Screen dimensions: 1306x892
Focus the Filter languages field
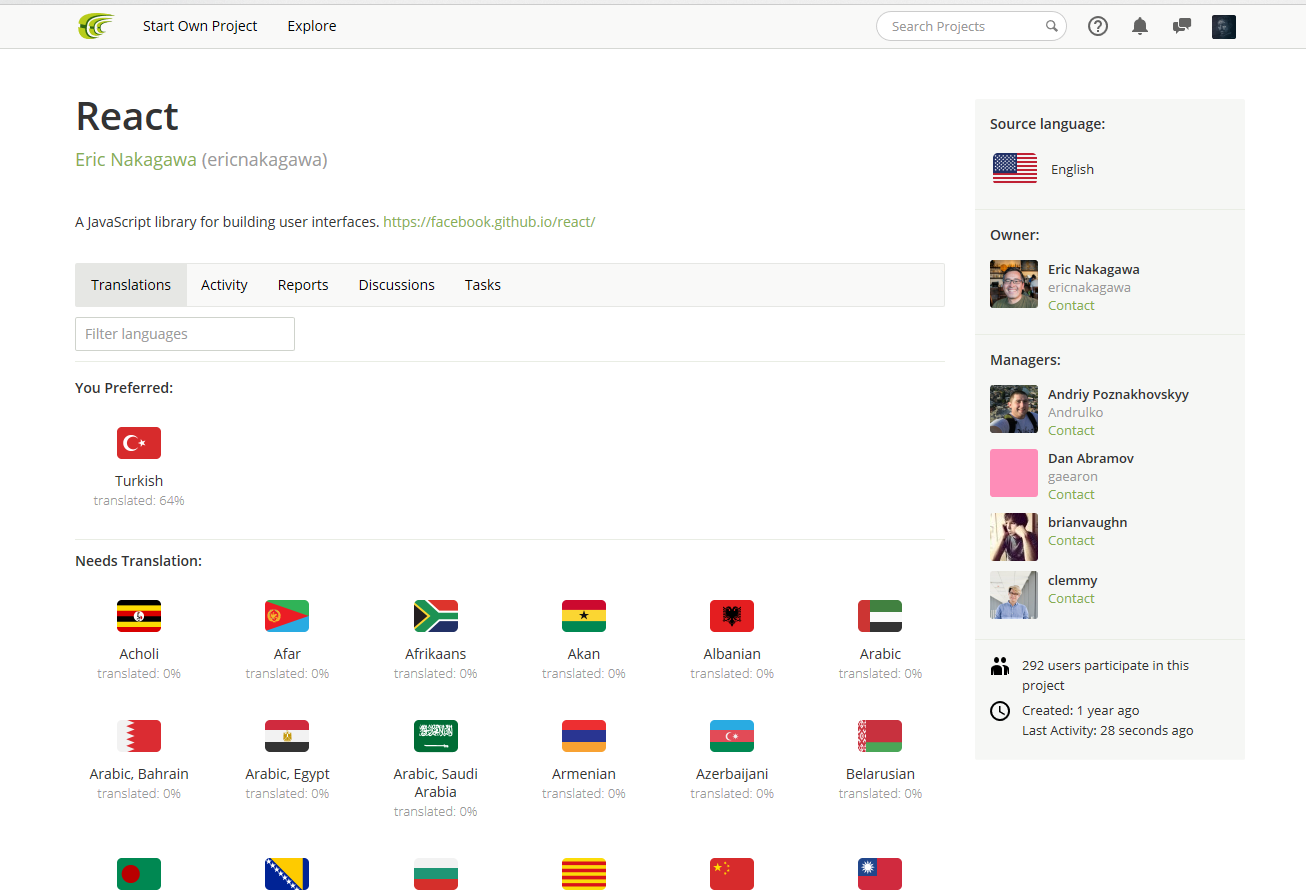click(185, 334)
